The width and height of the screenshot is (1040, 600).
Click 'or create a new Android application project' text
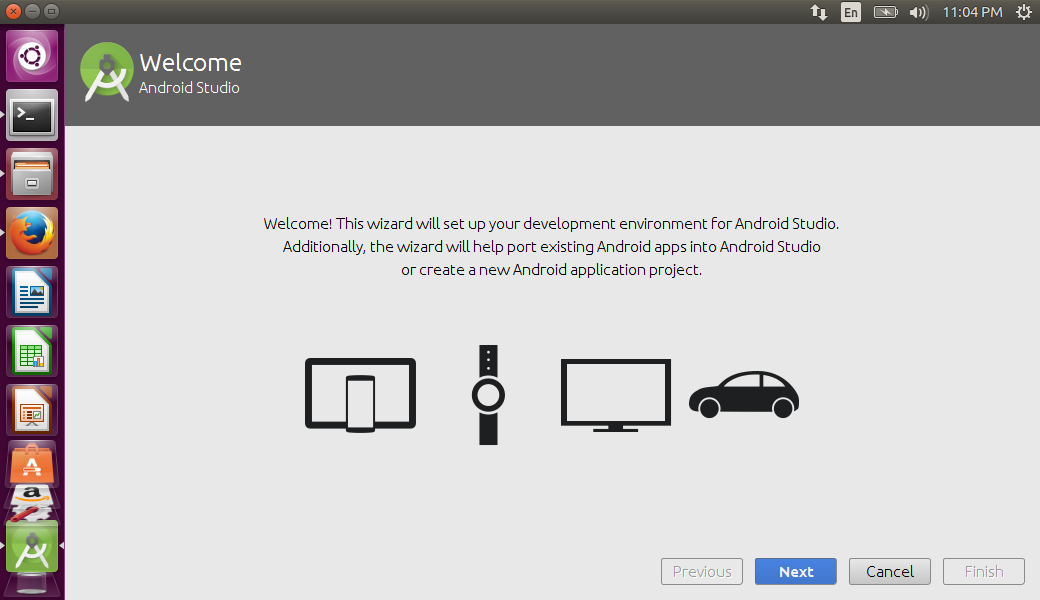pyautogui.click(x=551, y=270)
